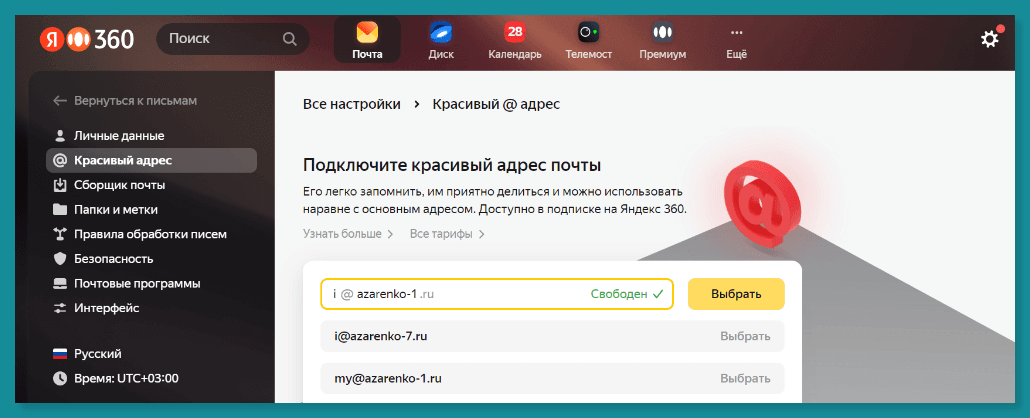Select the my@azarenko-1.ru suggestion

[552, 379]
